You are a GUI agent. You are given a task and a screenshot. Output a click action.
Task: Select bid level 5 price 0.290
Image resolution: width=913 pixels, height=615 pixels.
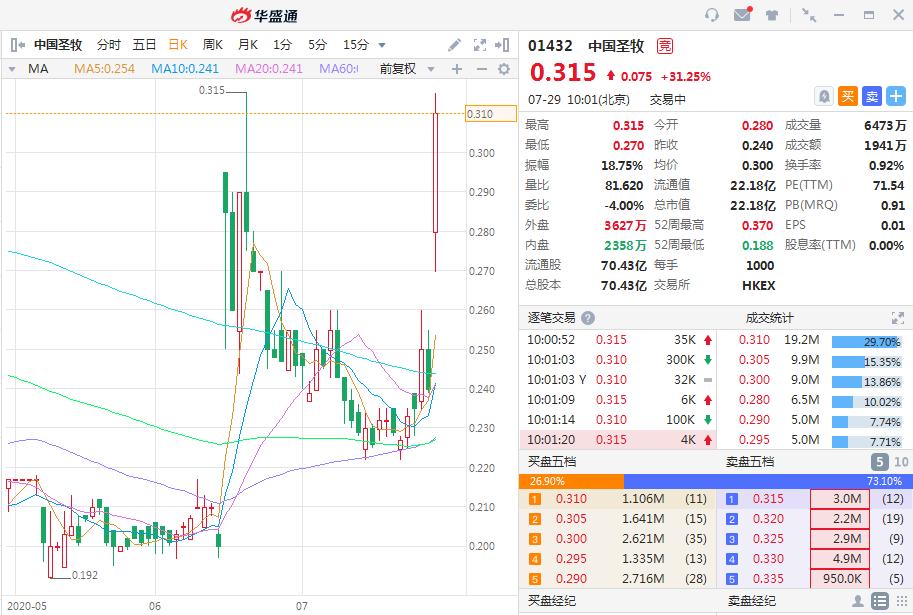[x=571, y=579]
